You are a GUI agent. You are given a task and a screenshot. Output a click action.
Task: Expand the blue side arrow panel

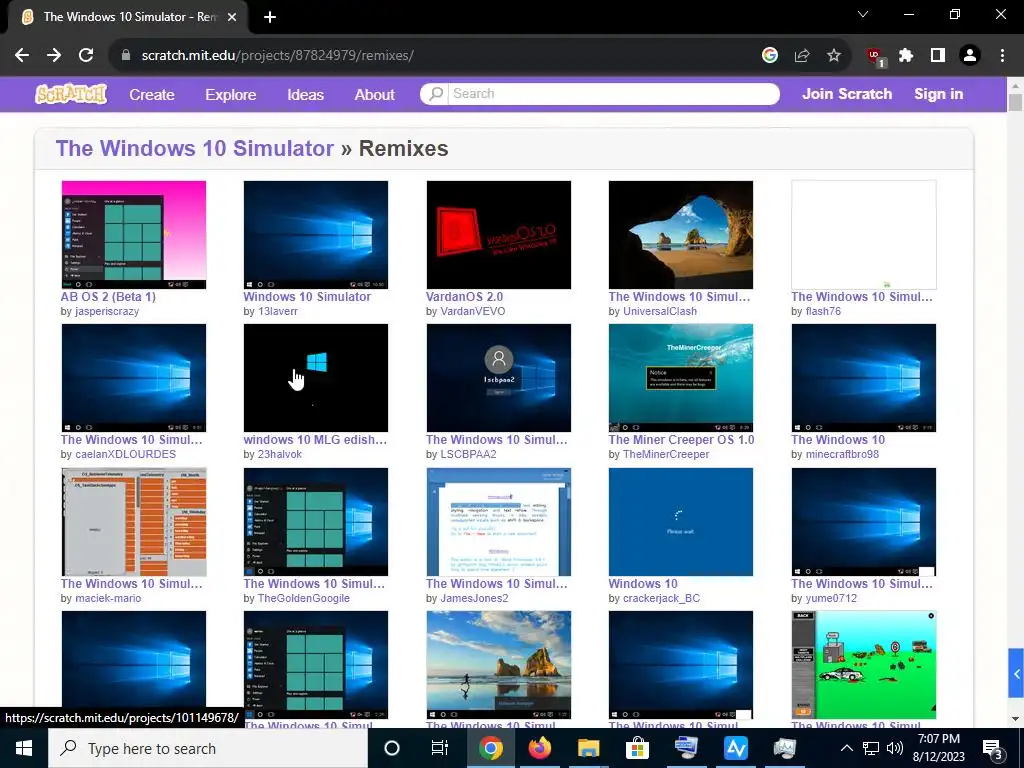click(x=1016, y=673)
